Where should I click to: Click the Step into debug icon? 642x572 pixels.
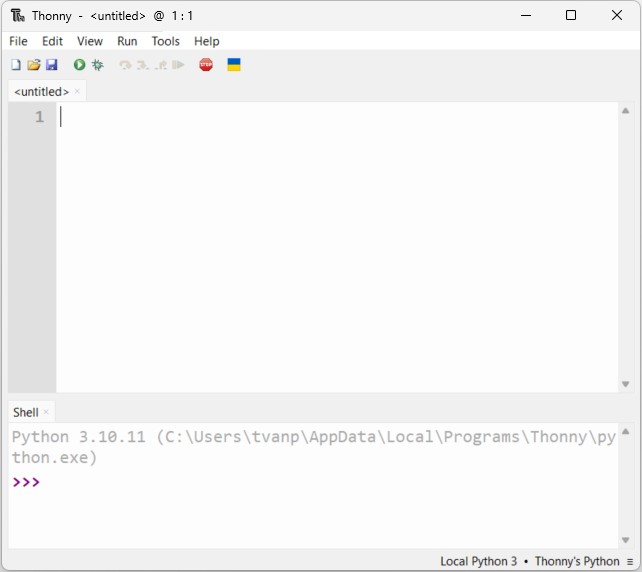pos(143,65)
